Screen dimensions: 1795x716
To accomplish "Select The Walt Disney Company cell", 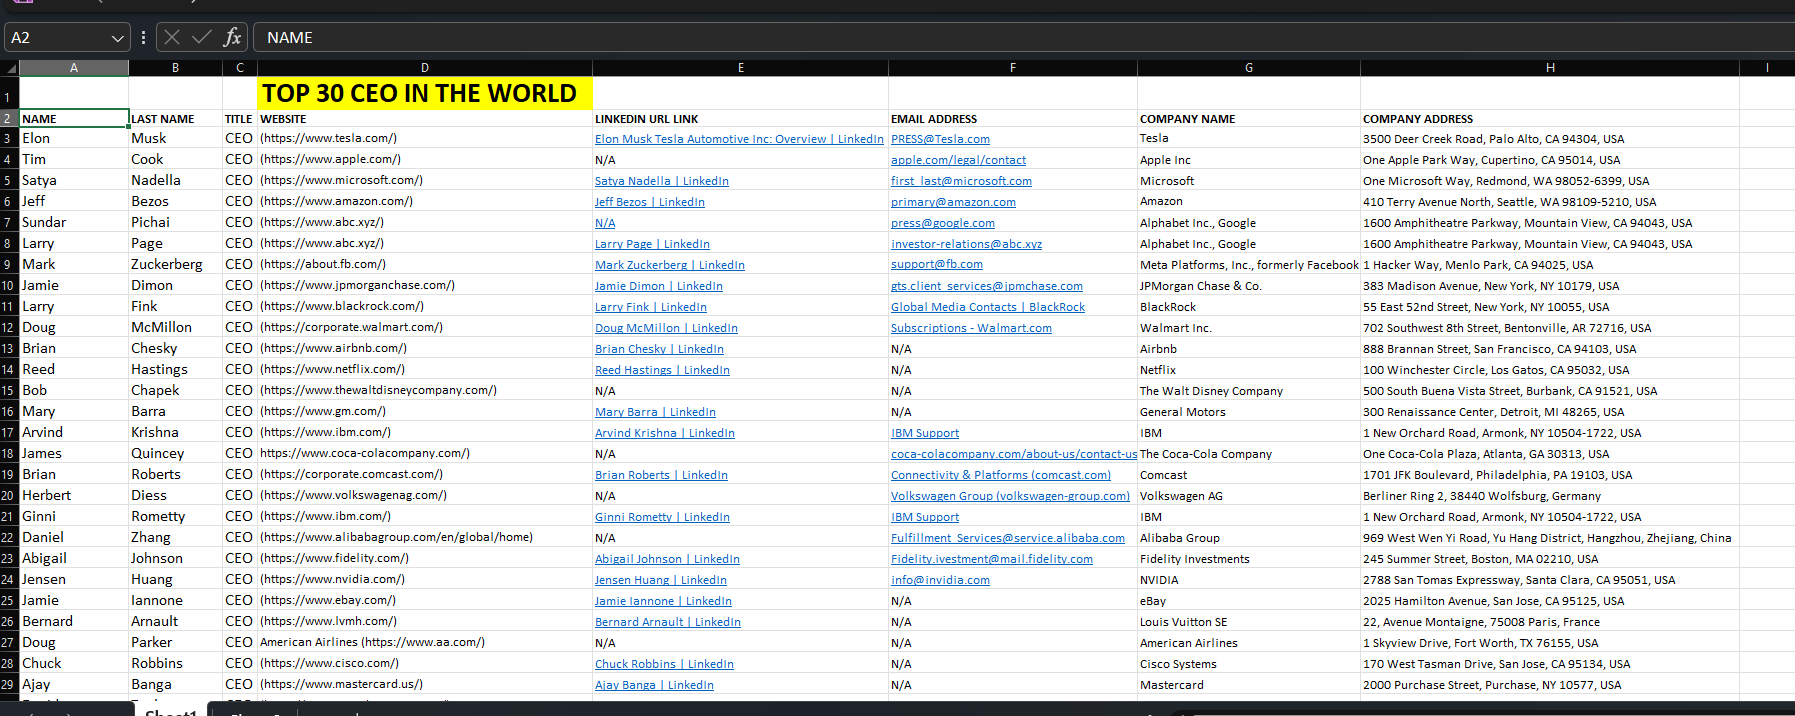I will click(x=1249, y=391).
